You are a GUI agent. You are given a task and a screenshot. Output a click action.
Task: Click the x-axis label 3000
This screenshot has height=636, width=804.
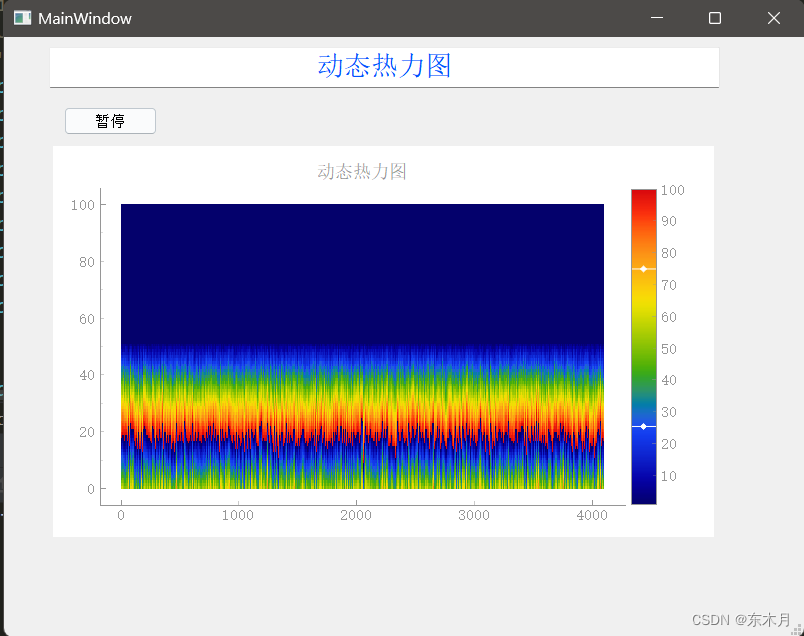(x=474, y=515)
